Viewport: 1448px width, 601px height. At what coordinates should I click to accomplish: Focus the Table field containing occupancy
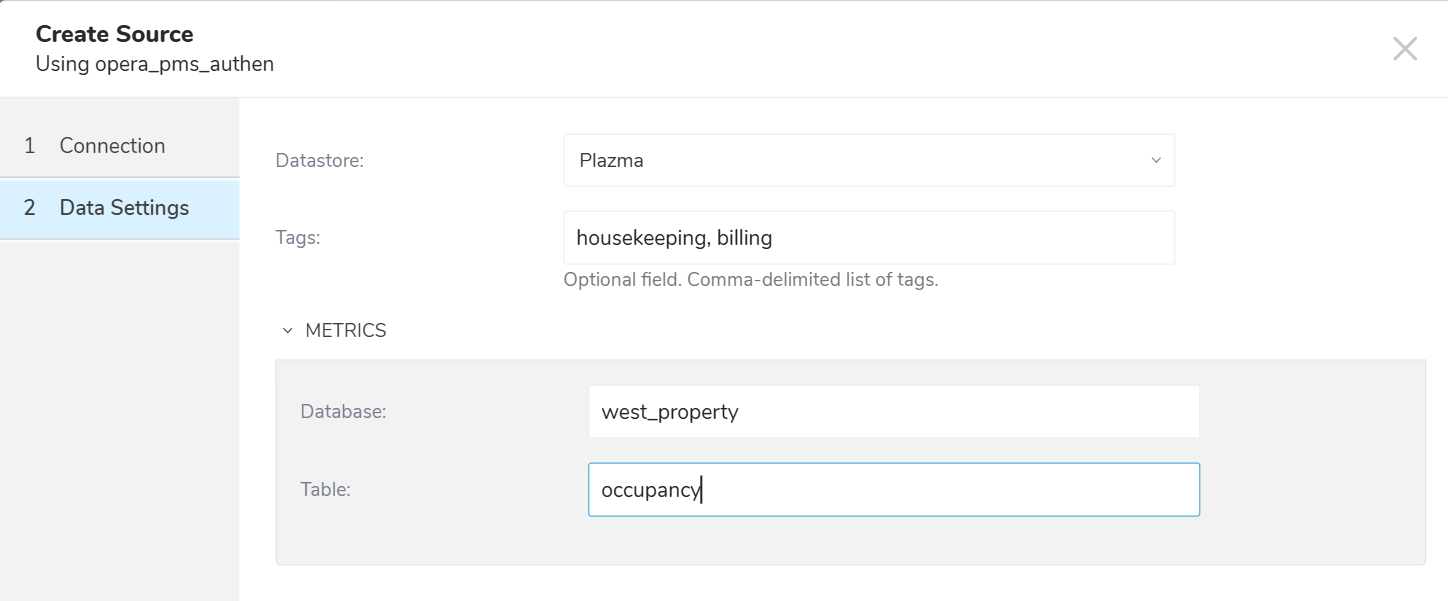coord(893,490)
